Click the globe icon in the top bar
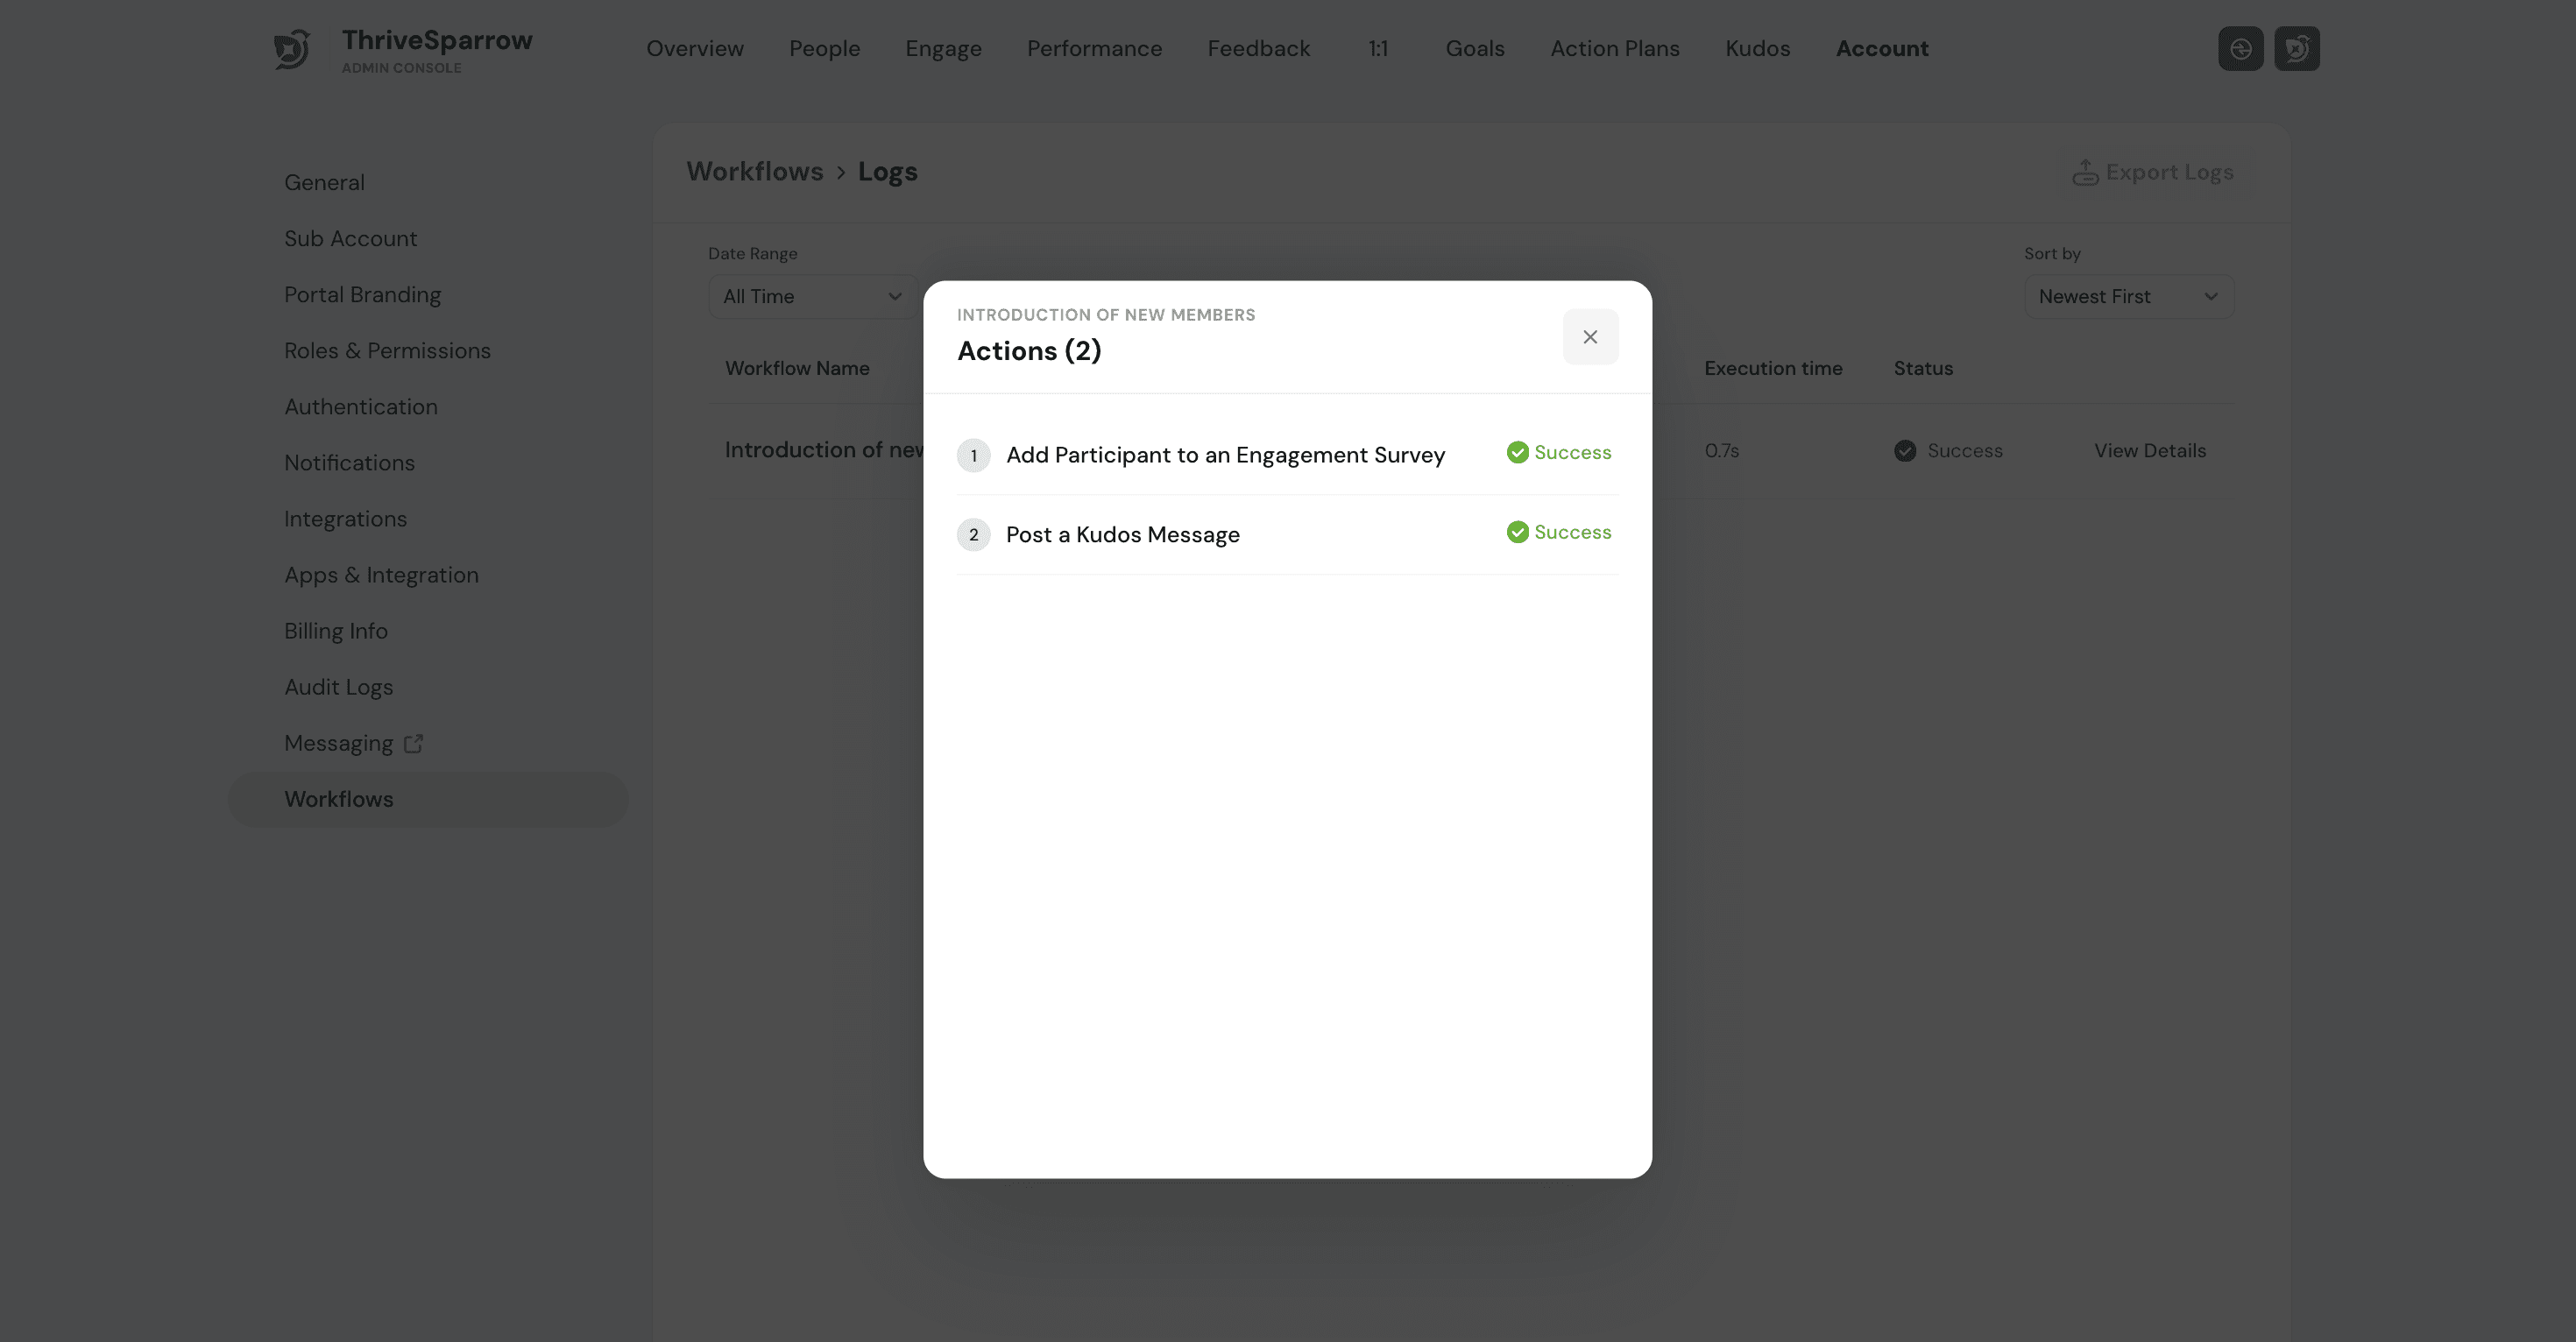This screenshot has height=1342, width=2576. pos(2240,48)
